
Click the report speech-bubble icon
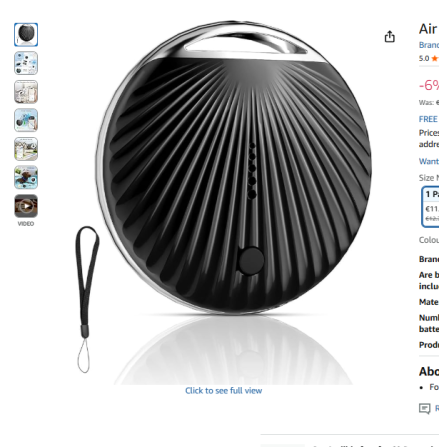click(x=424, y=408)
